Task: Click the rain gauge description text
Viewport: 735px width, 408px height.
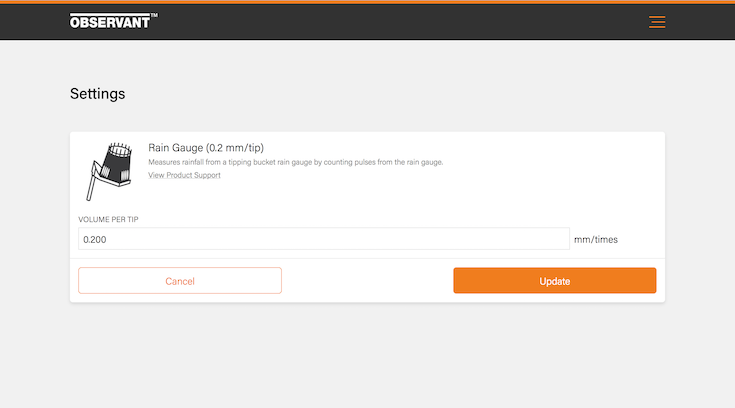Action: tap(295, 162)
